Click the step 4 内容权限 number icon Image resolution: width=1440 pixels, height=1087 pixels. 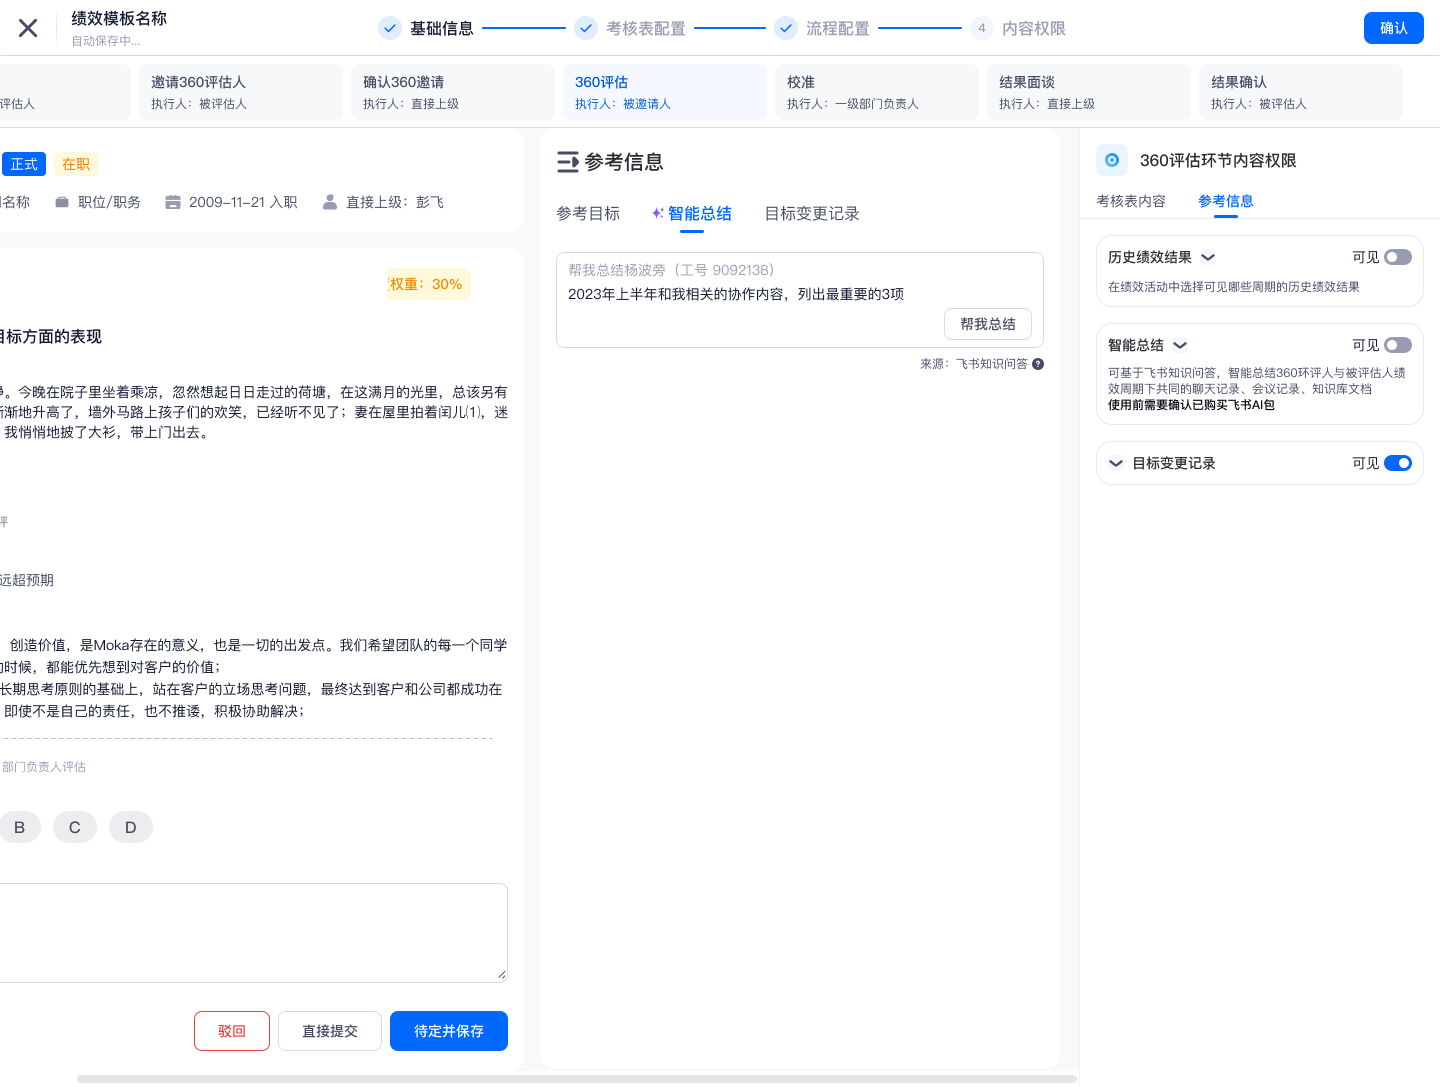pos(981,28)
